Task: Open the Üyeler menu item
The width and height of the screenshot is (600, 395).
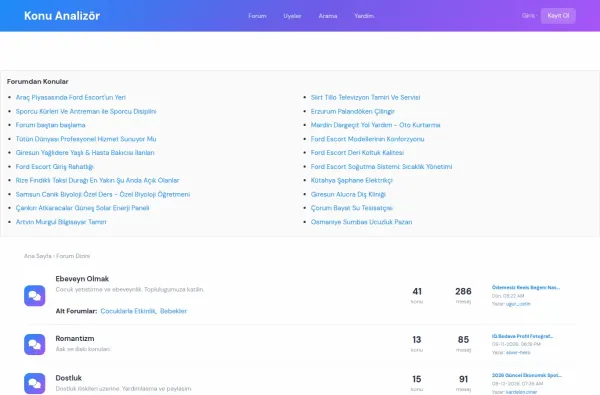Action: pyautogui.click(x=292, y=16)
